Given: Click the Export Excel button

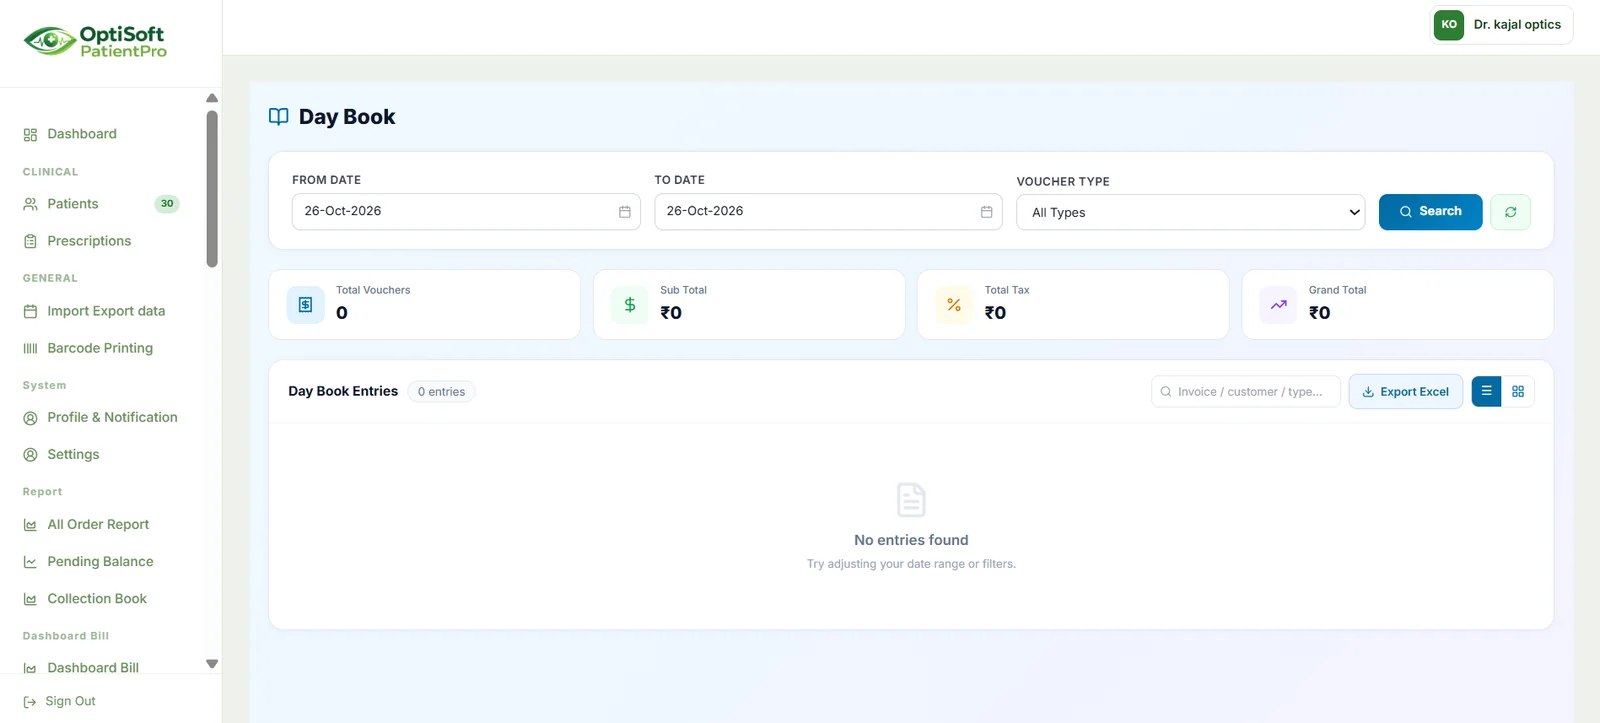Looking at the screenshot, I should pyautogui.click(x=1405, y=391).
